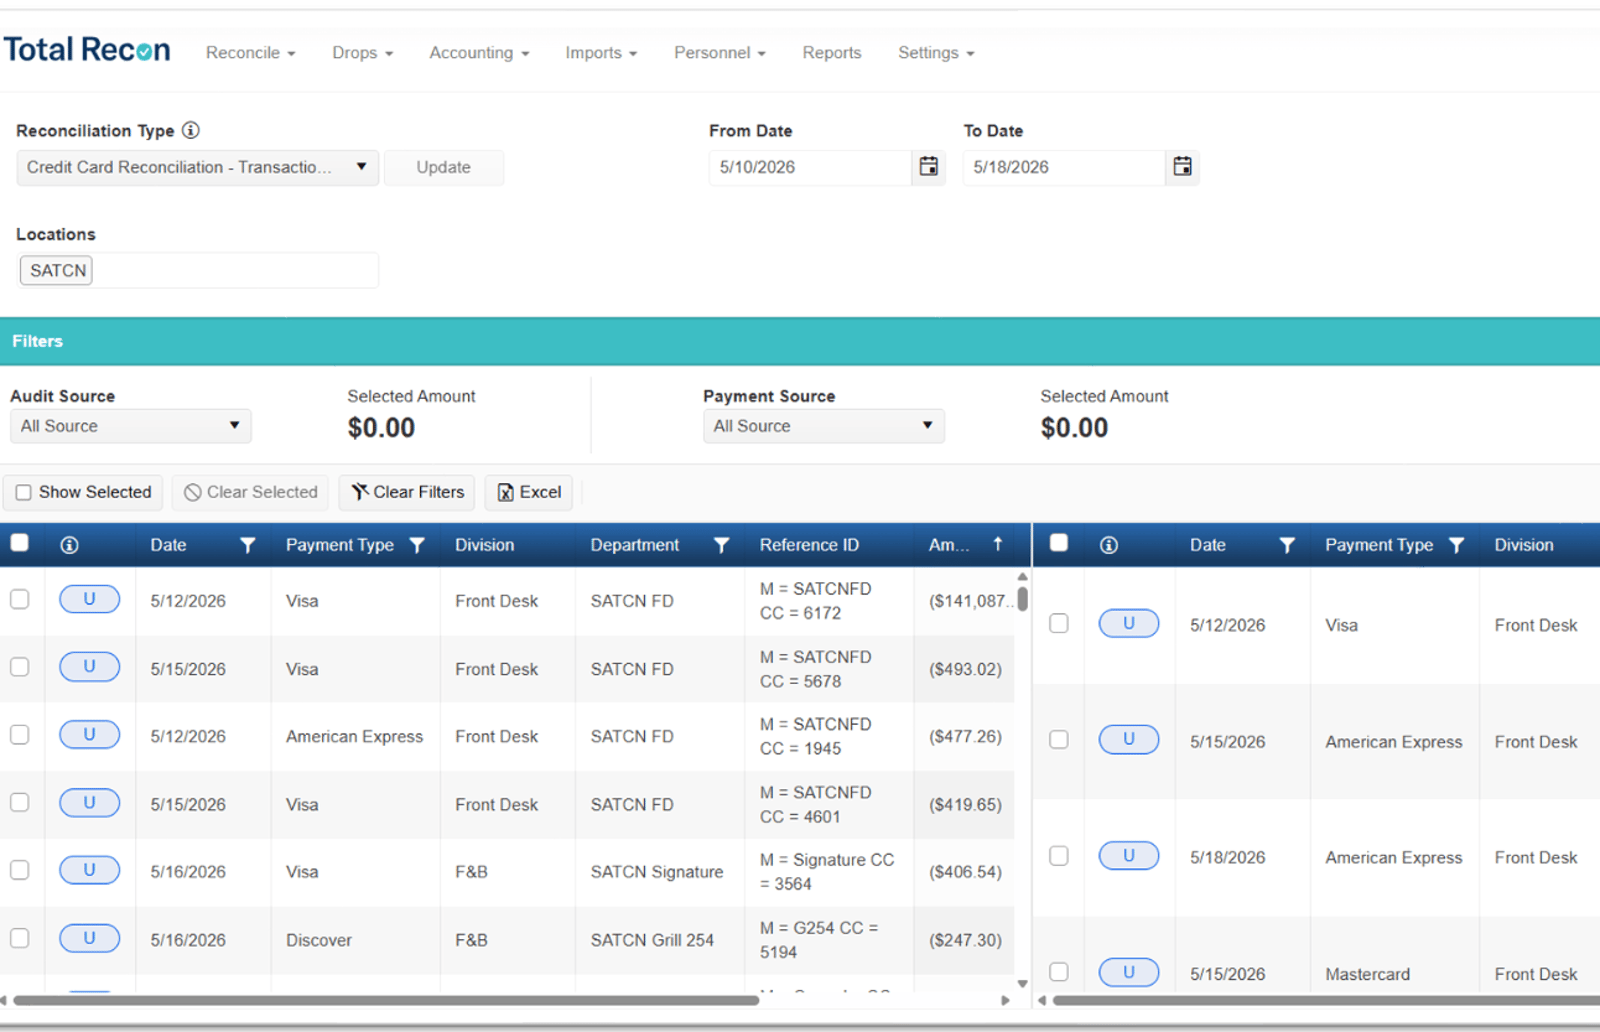The image size is (1600, 1032).
Task: Click right grid U badge for Mastercard row
Action: tap(1129, 972)
